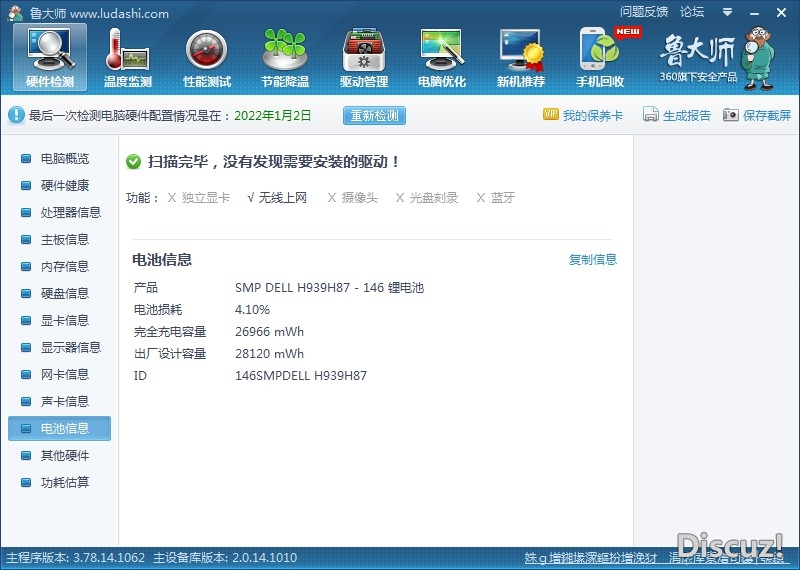Open 我的保养卡 maintenance card
Screen dimensions: 800x570
[x=583, y=116]
